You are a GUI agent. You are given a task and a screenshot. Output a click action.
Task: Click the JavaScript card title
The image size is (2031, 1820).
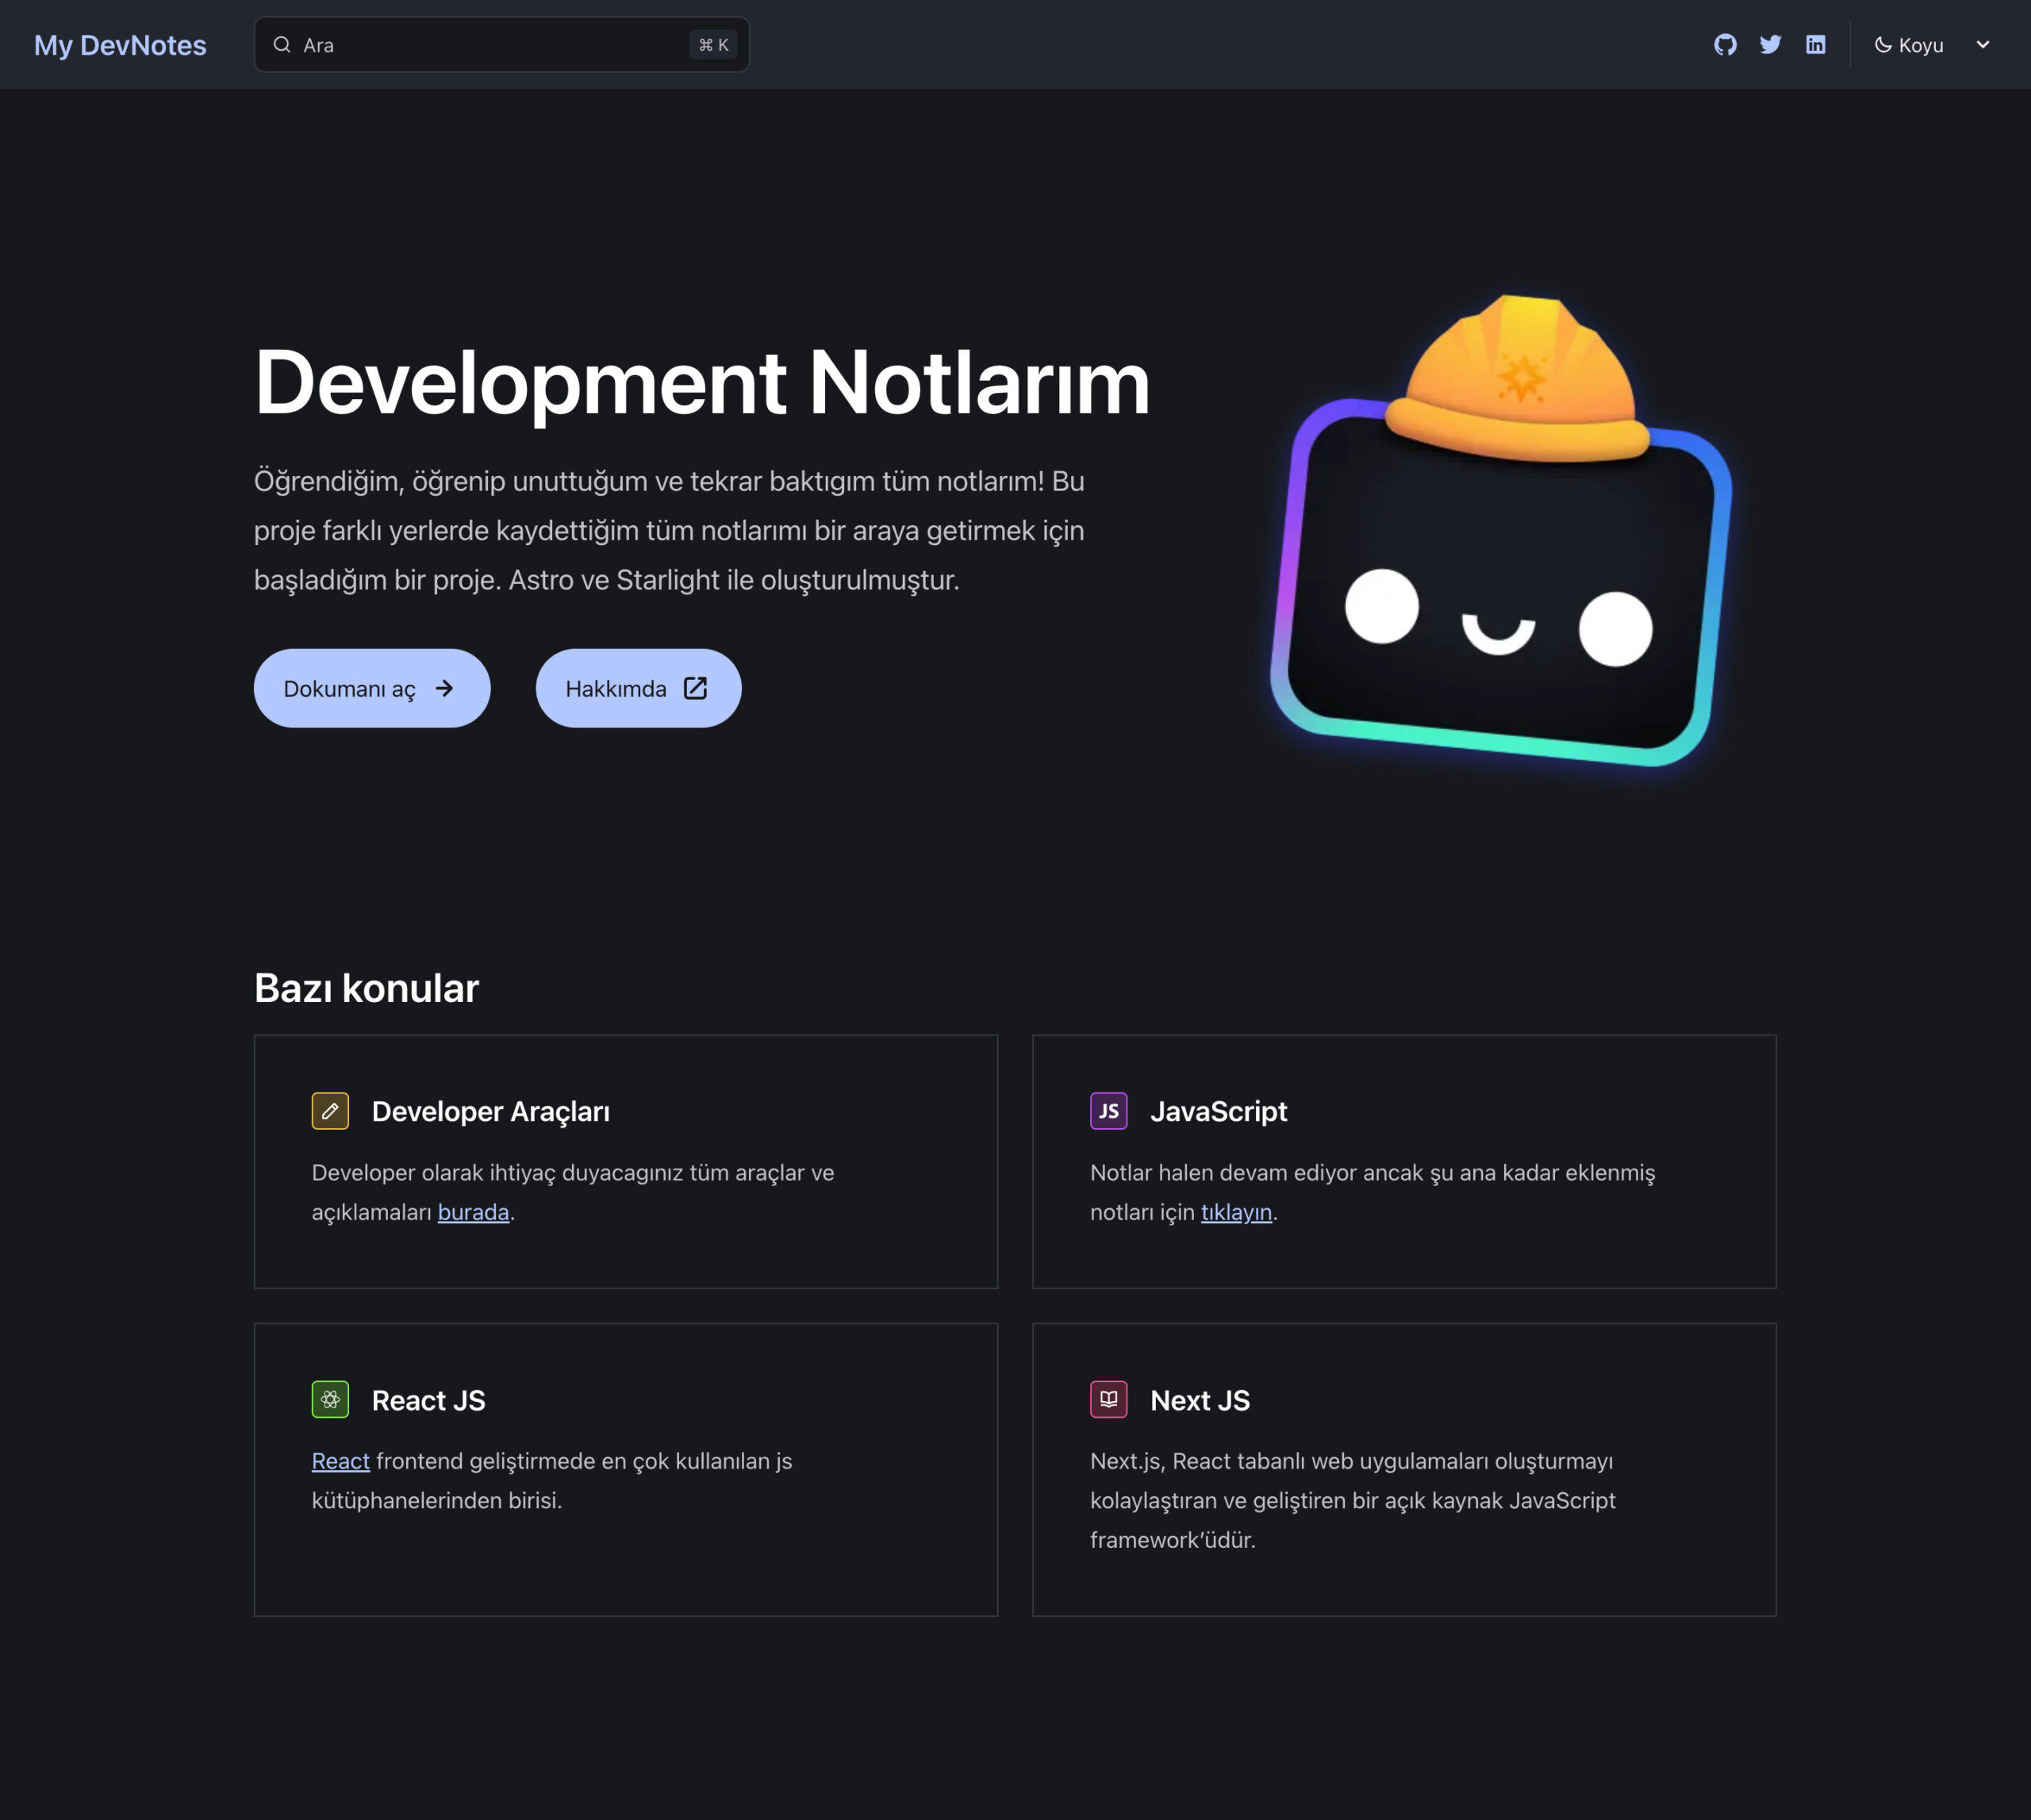pos(1218,1112)
